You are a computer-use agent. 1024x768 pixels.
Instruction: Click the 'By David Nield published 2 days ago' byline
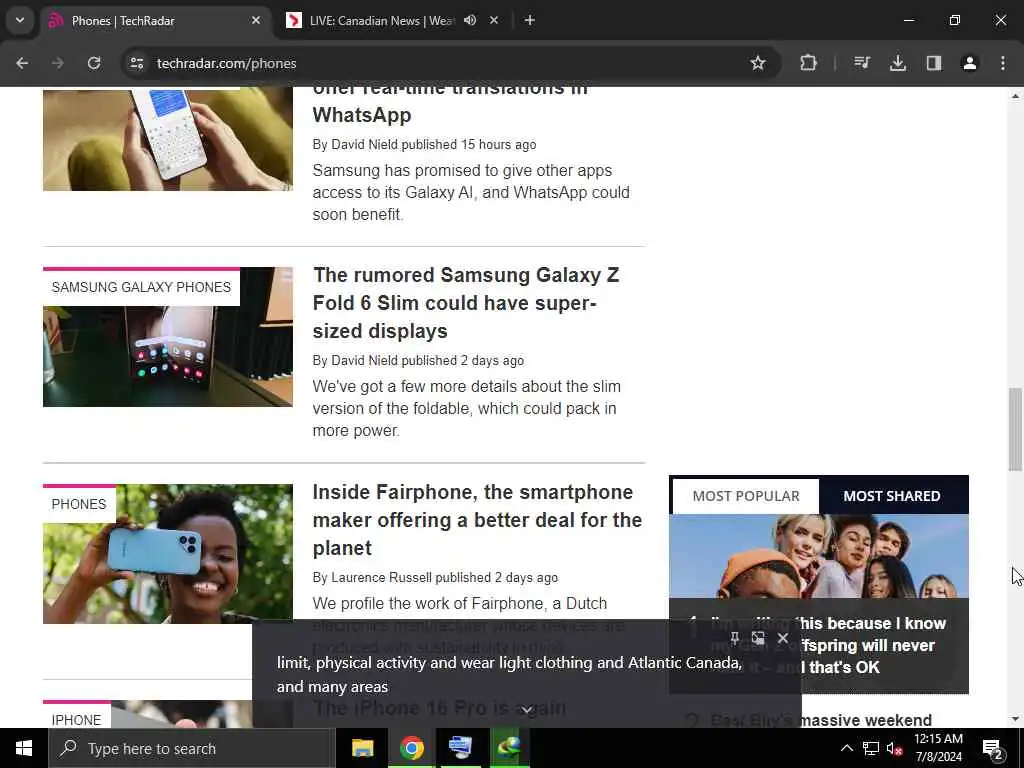click(418, 360)
